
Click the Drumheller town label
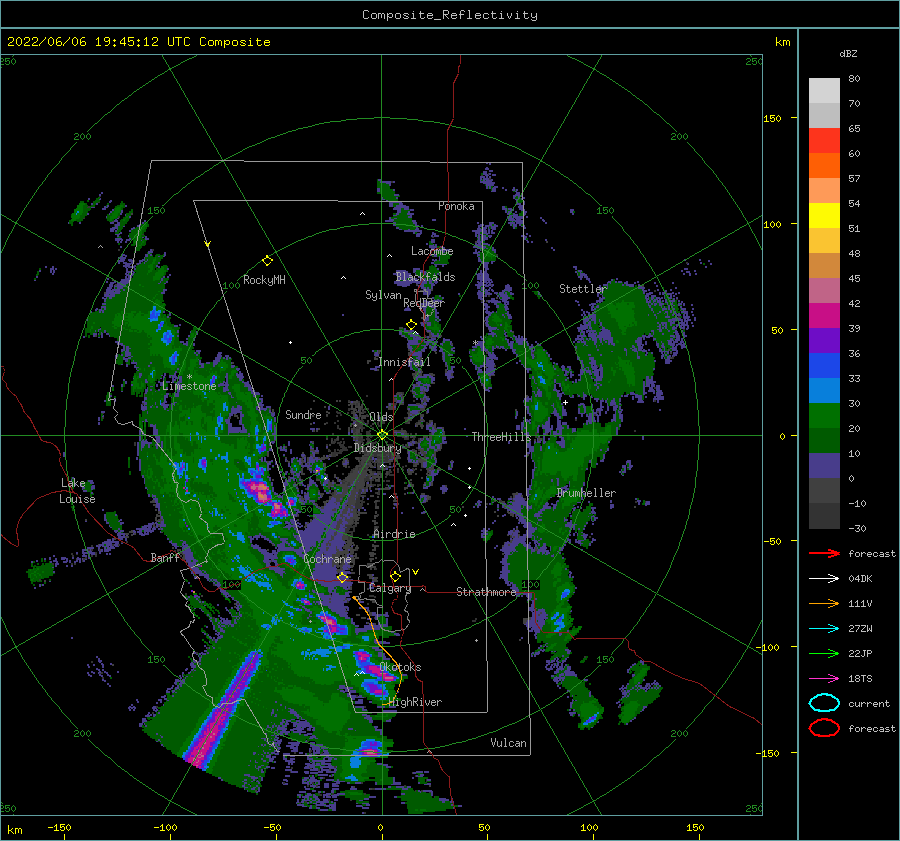point(586,493)
